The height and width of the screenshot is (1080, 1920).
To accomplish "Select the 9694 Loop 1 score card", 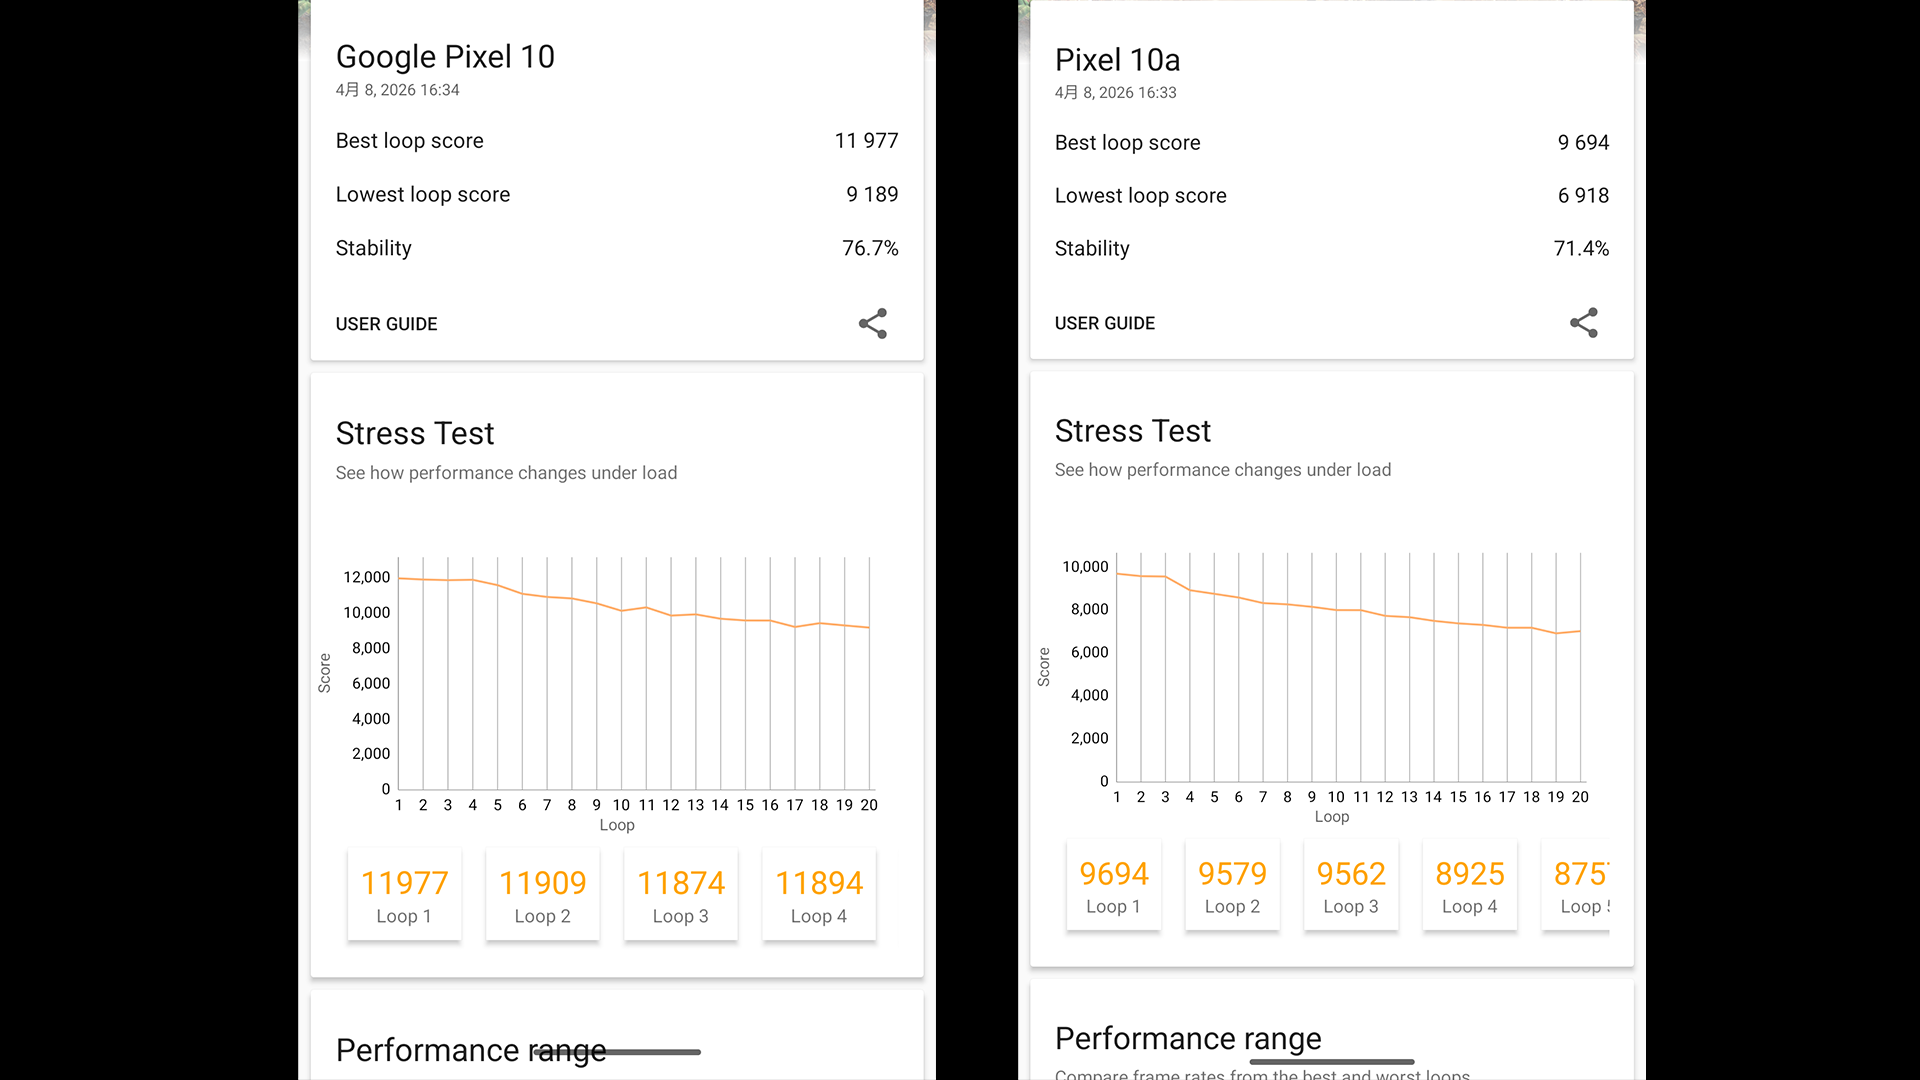I will tap(1113, 886).
